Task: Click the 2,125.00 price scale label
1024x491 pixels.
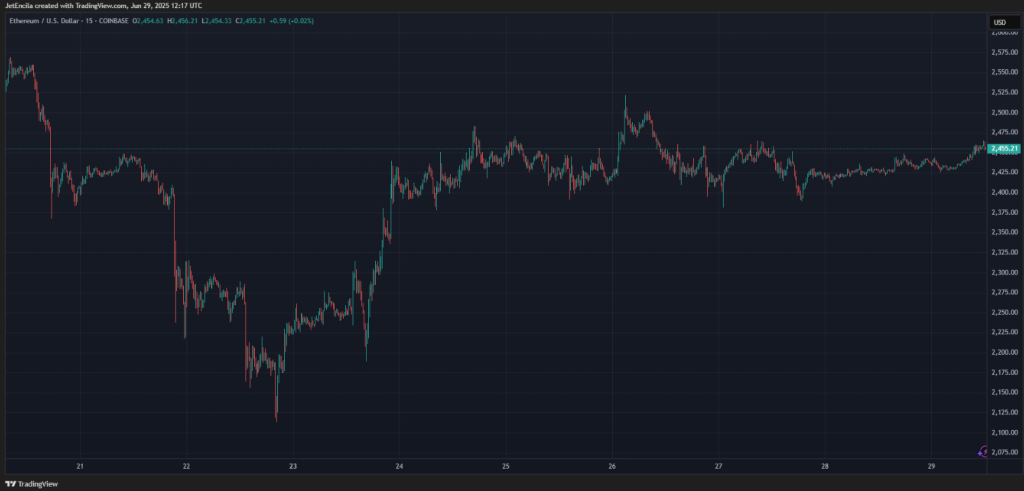Action: click(1003, 412)
